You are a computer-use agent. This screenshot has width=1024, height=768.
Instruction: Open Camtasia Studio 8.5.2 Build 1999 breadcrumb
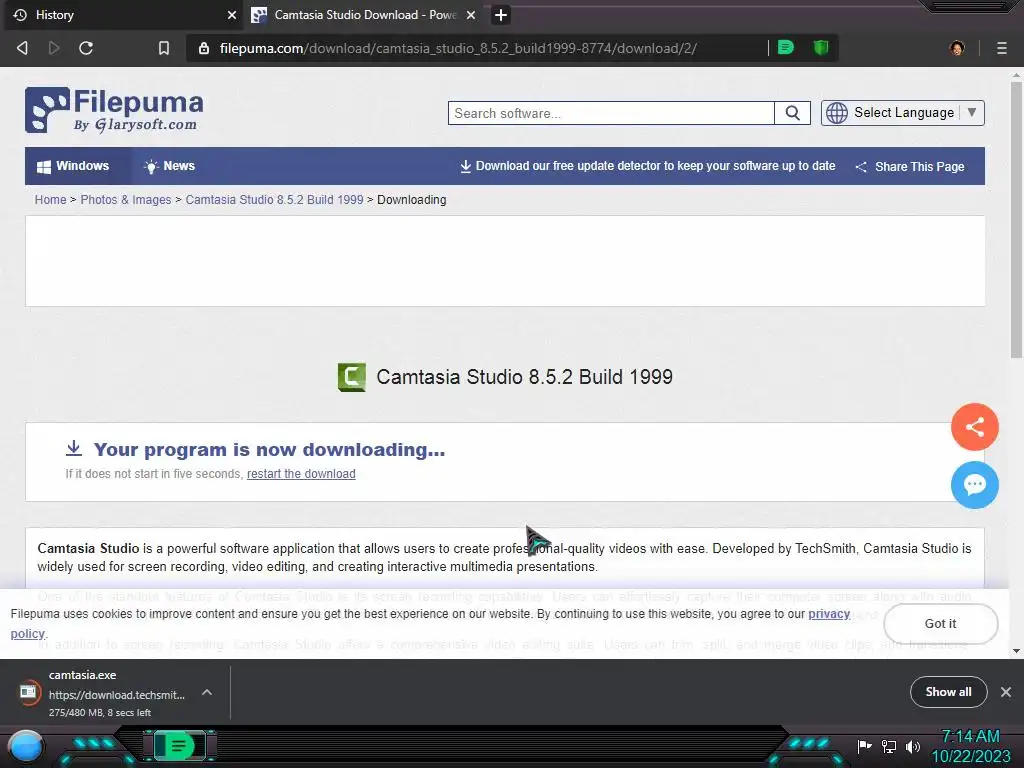(274, 200)
